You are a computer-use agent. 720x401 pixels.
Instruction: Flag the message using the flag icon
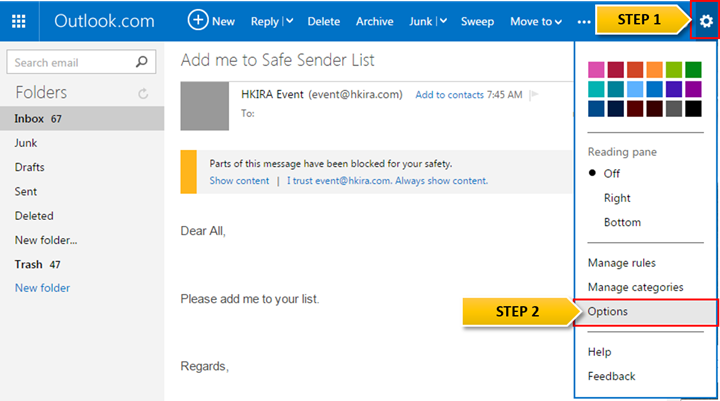(534, 95)
